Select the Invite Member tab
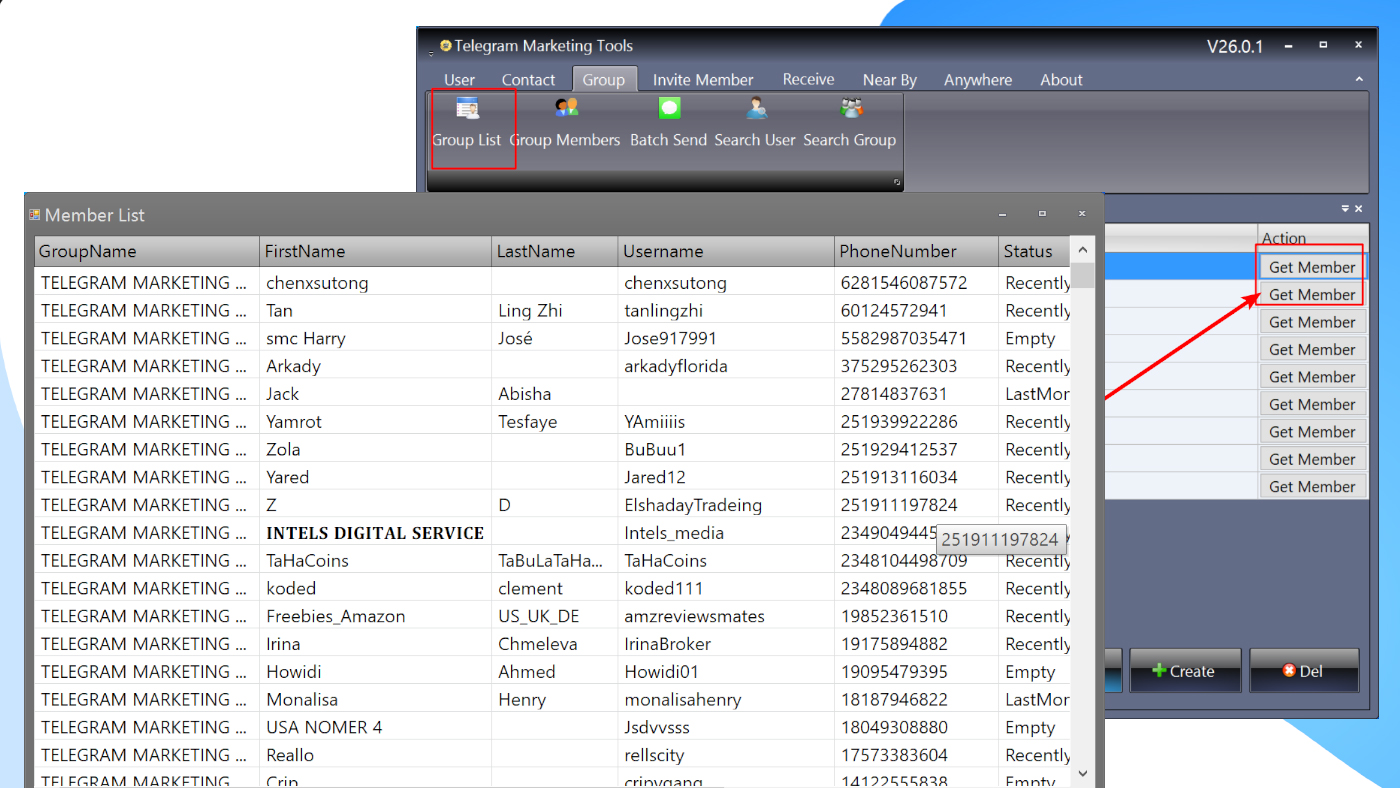 [703, 79]
